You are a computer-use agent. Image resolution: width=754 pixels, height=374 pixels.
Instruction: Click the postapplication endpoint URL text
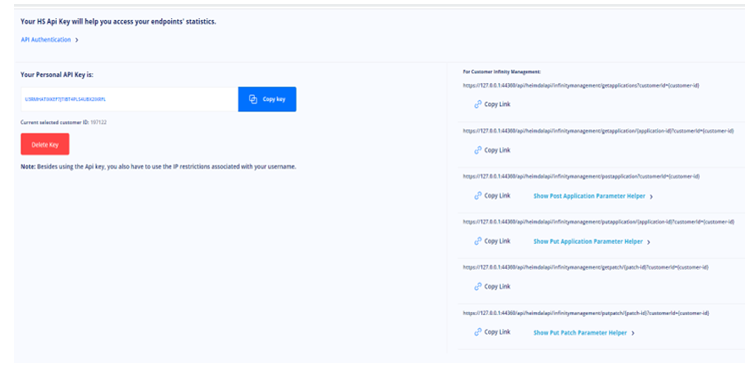(x=581, y=176)
